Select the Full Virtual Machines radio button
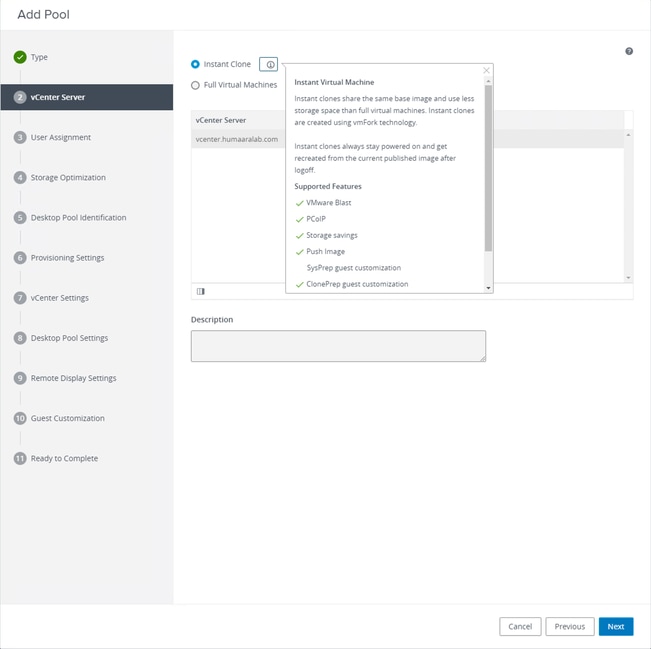This screenshot has width=651, height=649. pos(195,85)
